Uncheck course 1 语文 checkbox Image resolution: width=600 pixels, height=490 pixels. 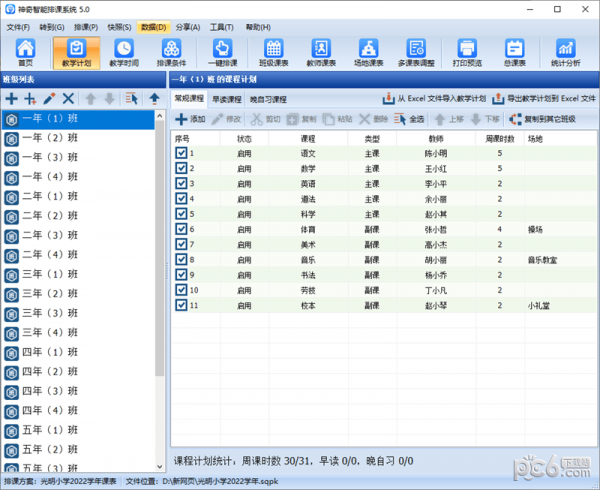coord(181,153)
